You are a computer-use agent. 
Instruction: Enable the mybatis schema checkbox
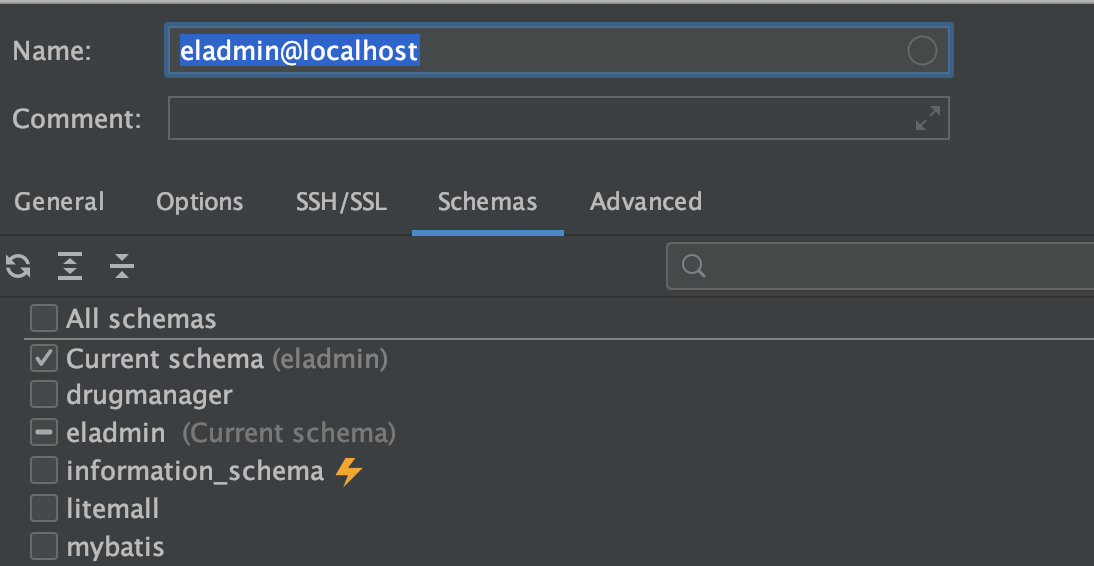tap(44, 546)
